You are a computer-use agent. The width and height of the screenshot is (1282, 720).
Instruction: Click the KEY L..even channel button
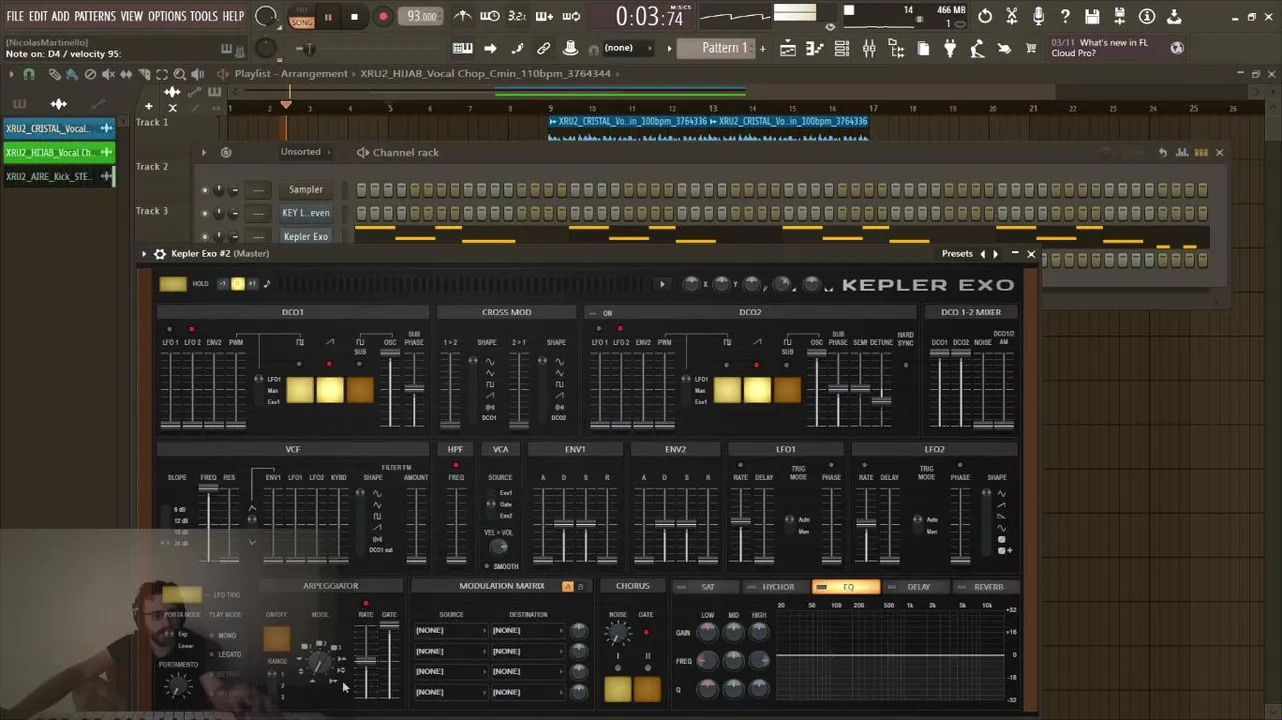click(305, 213)
